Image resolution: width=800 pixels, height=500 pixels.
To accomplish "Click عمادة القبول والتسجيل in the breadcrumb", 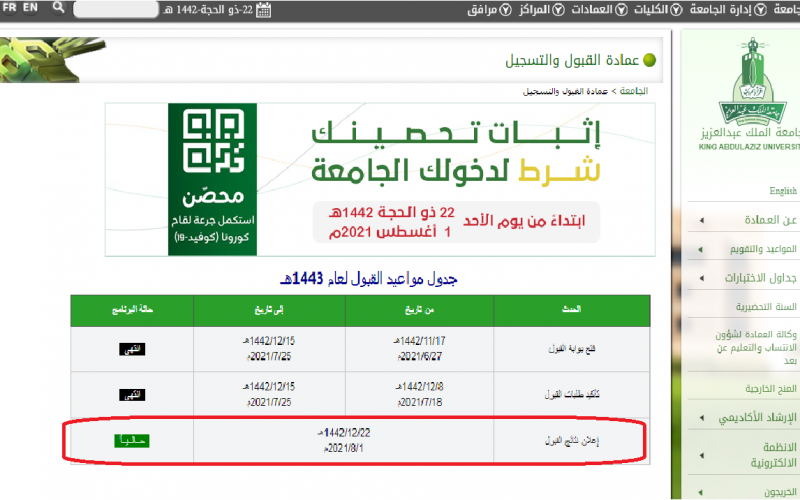I will pos(565,91).
